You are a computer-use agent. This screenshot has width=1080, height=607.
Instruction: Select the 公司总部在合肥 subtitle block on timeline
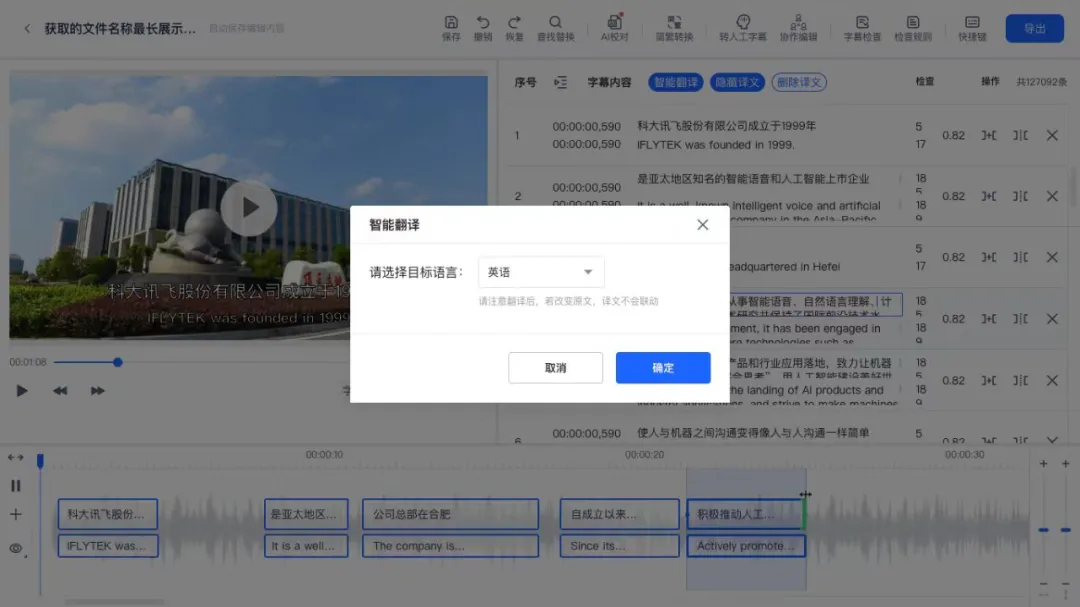point(450,514)
